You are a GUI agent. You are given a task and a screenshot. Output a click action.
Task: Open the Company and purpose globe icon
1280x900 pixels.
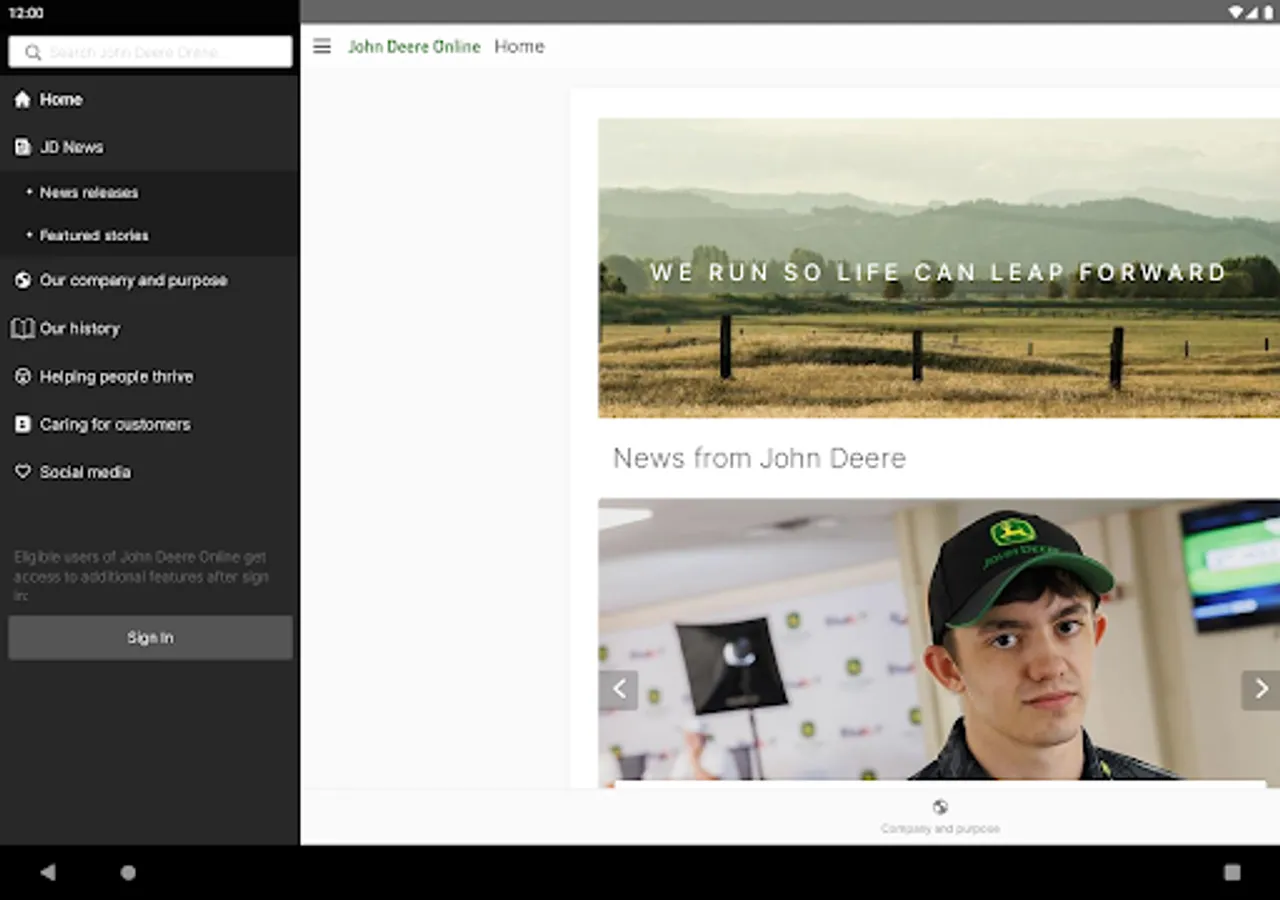pos(939,807)
